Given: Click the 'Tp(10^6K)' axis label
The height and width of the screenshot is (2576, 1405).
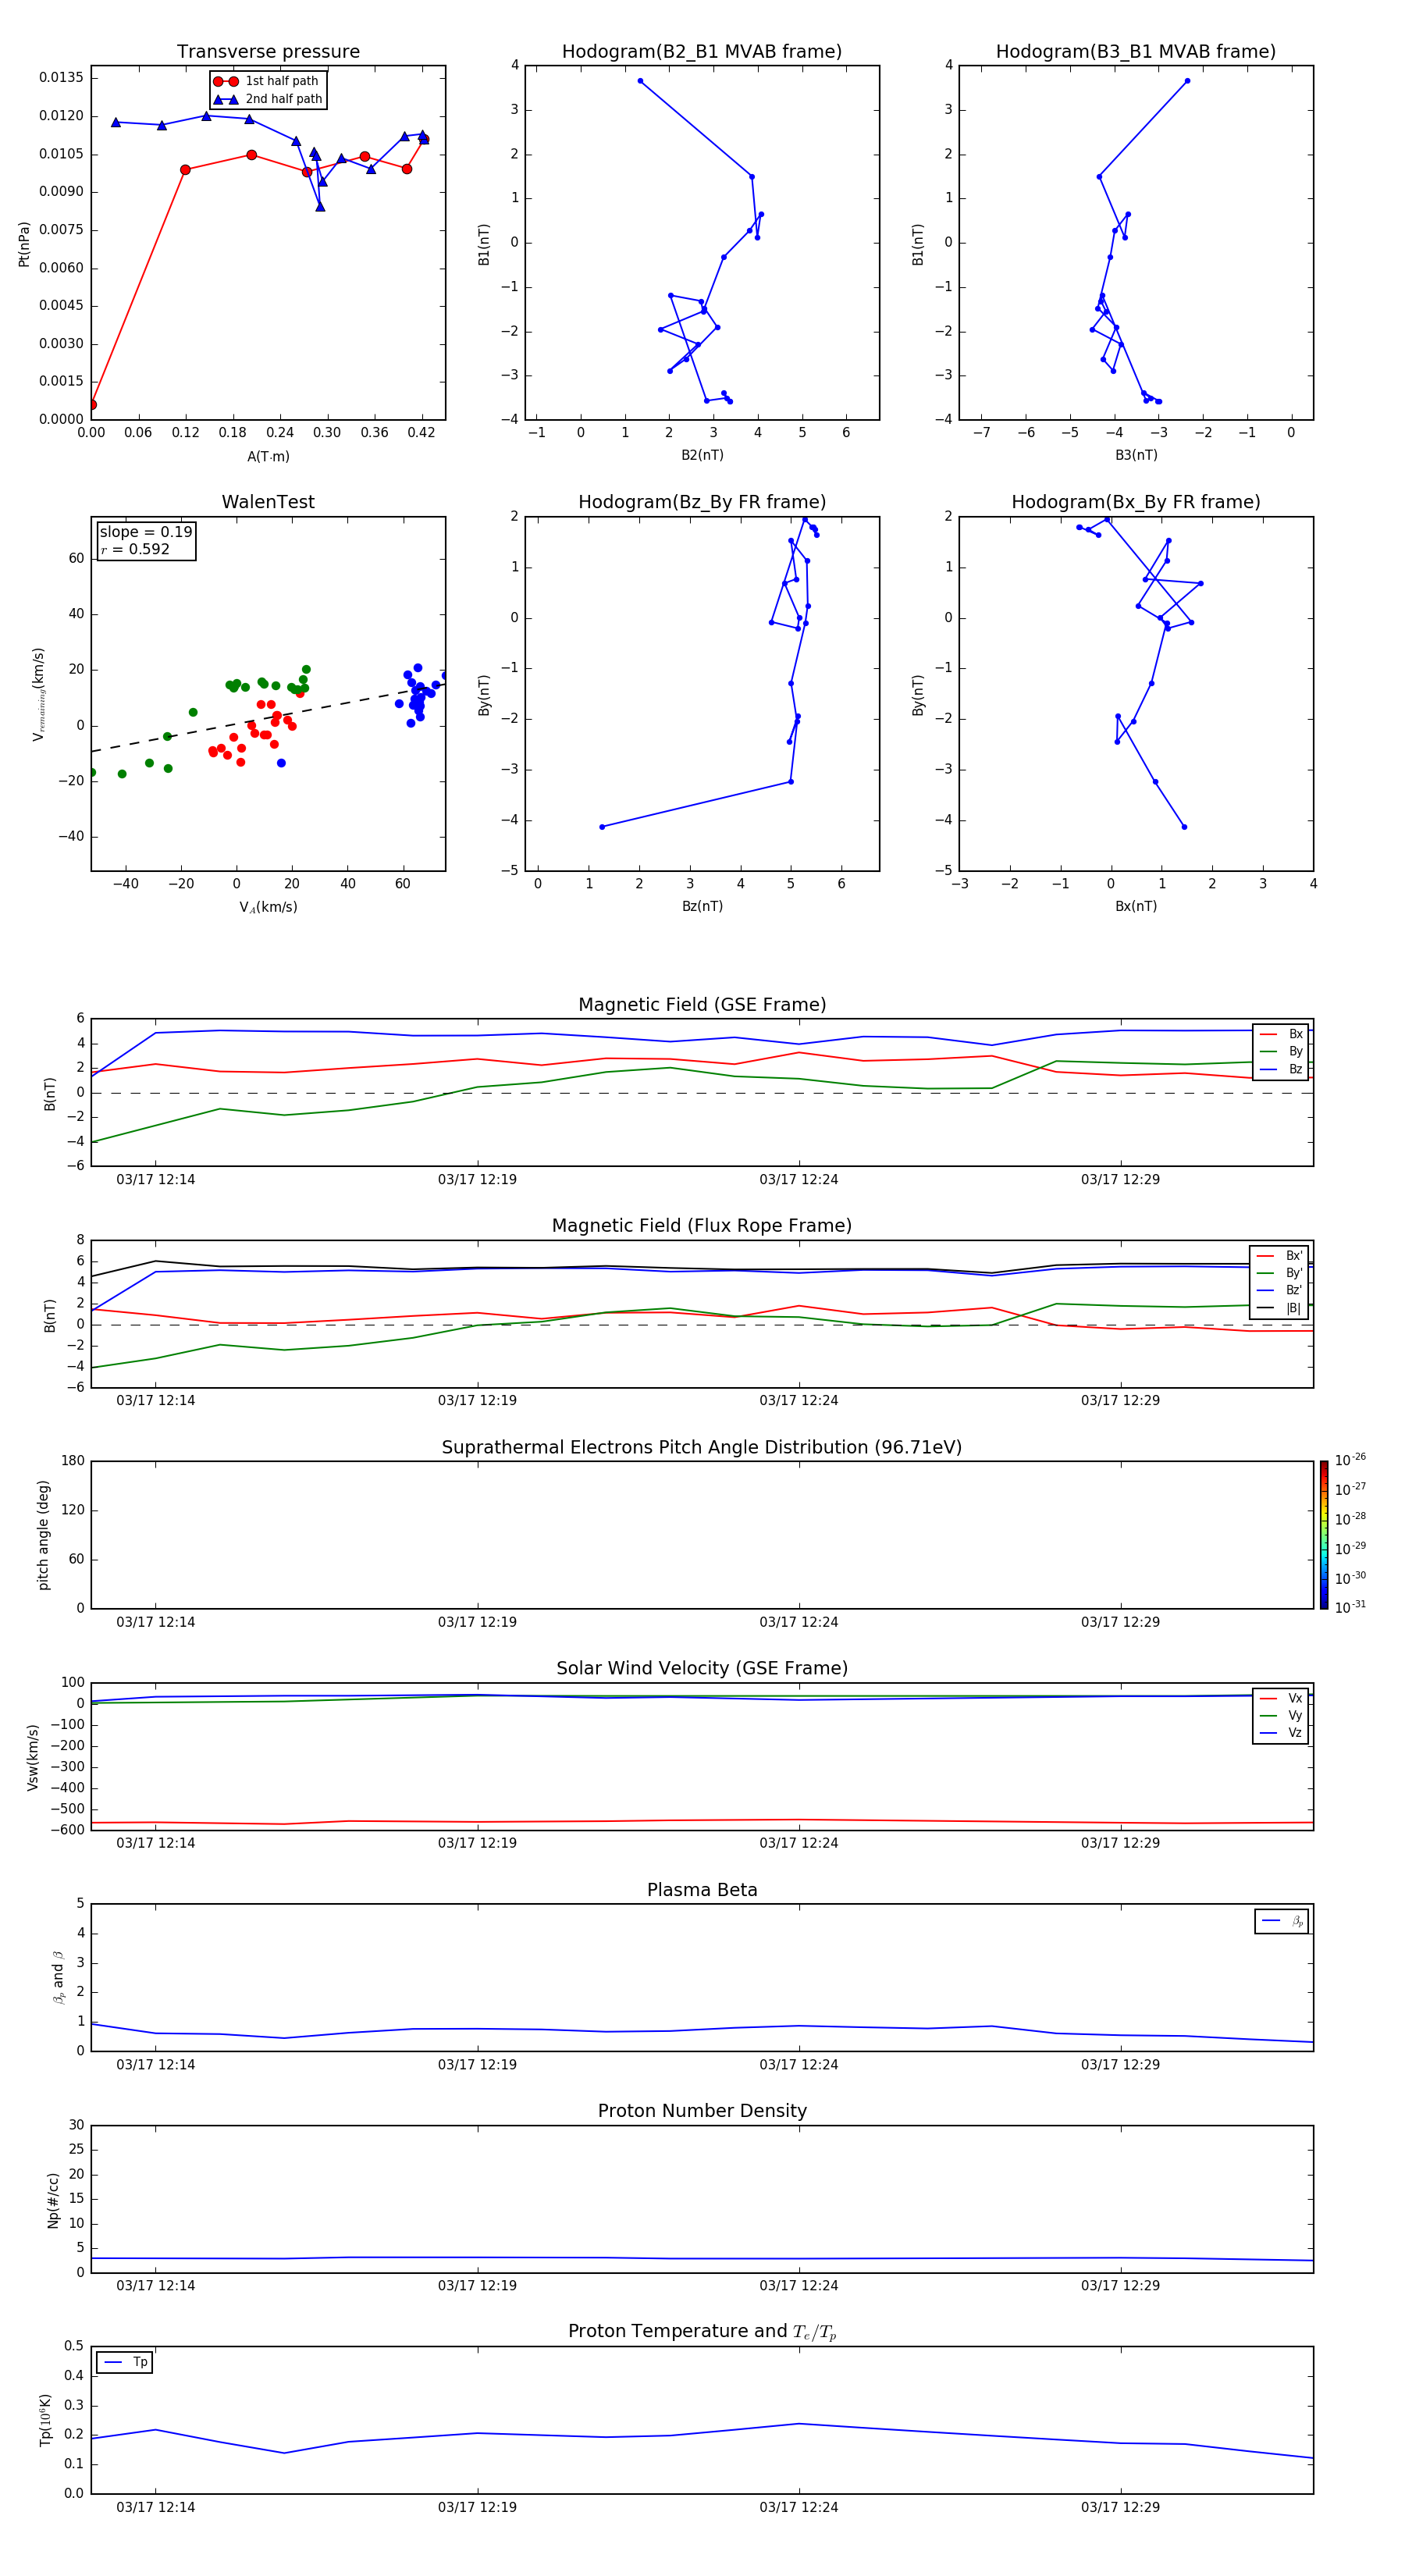Looking at the screenshot, I should tap(45, 2420).
